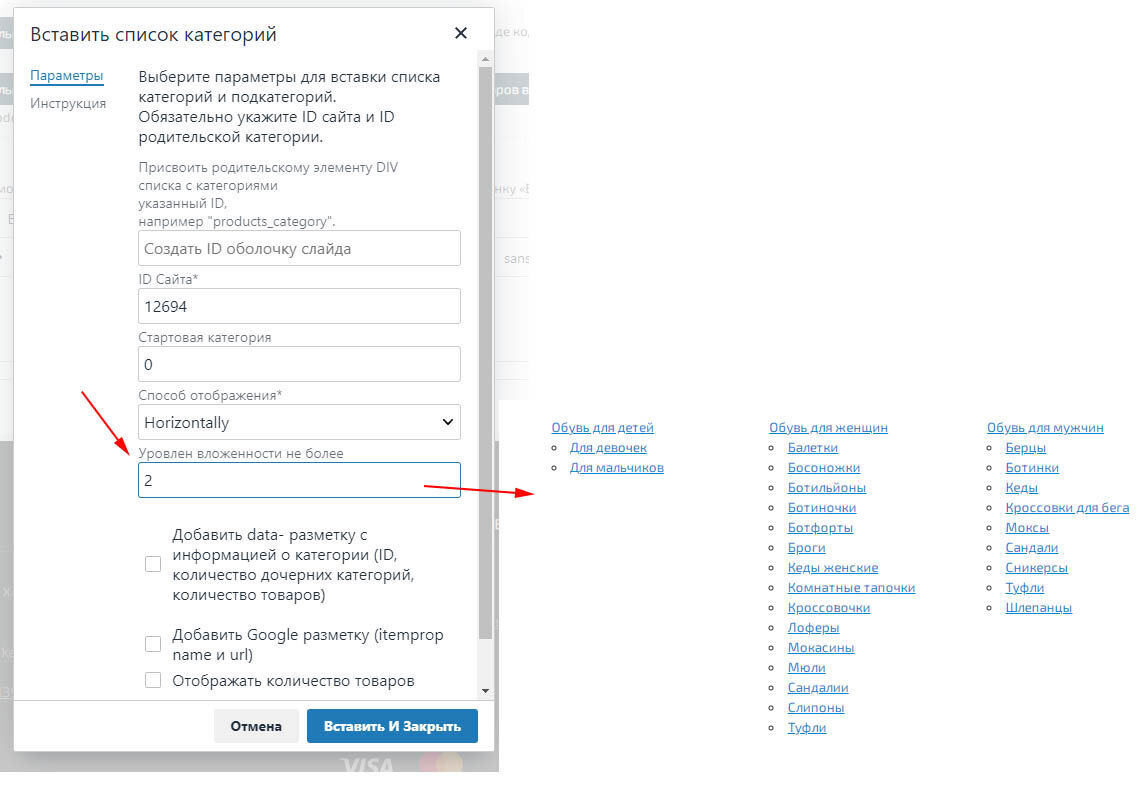Click the 'Вставить И Закрыть' button

coord(392,726)
